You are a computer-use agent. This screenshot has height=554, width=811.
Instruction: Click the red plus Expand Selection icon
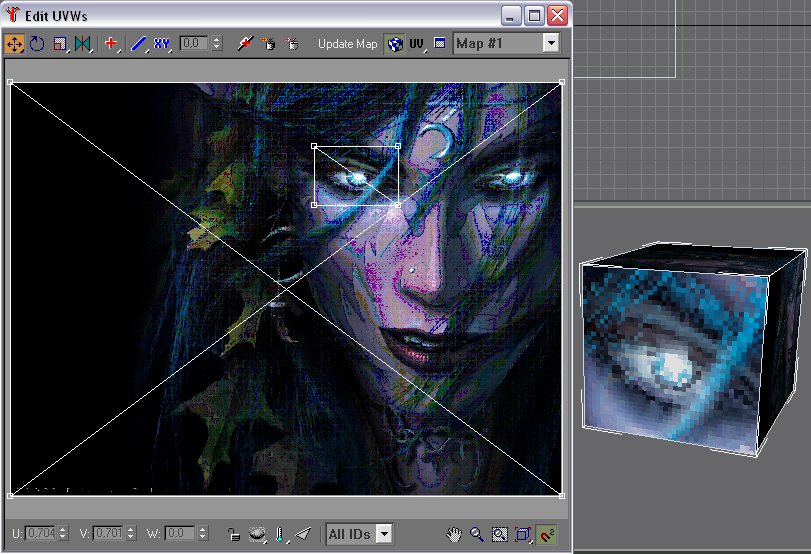point(111,44)
